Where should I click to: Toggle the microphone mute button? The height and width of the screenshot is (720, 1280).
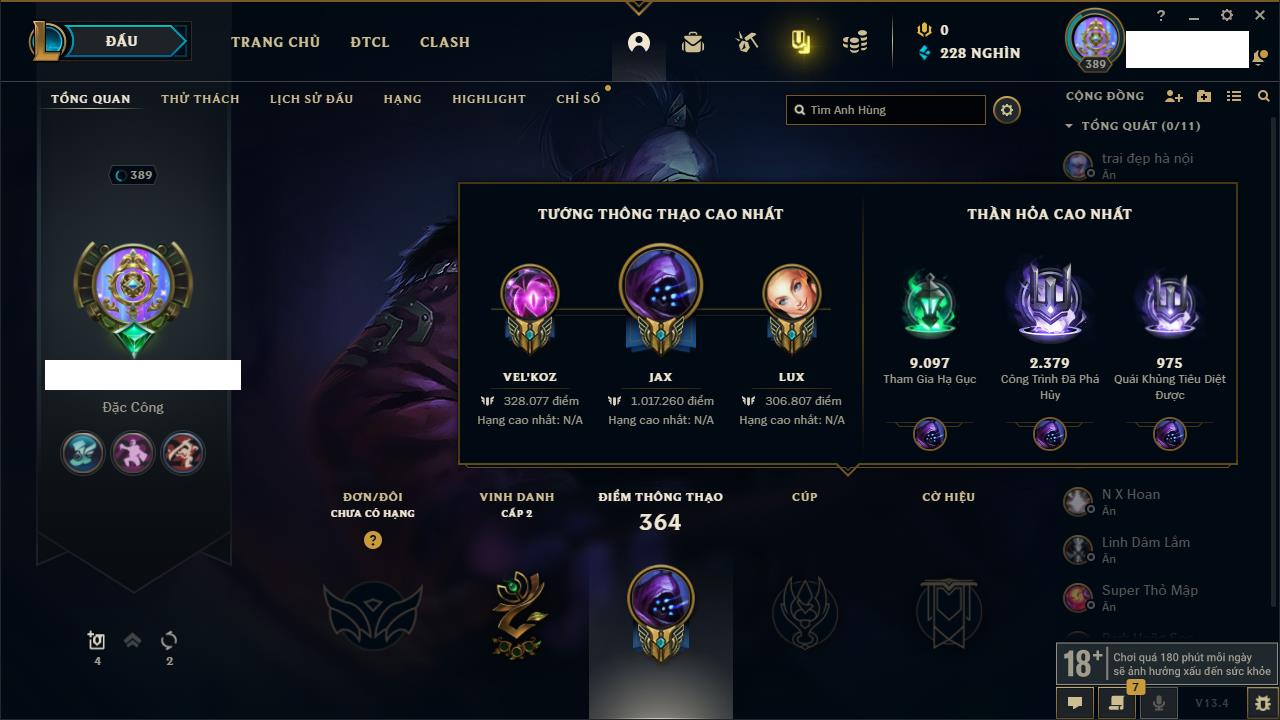point(1159,703)
